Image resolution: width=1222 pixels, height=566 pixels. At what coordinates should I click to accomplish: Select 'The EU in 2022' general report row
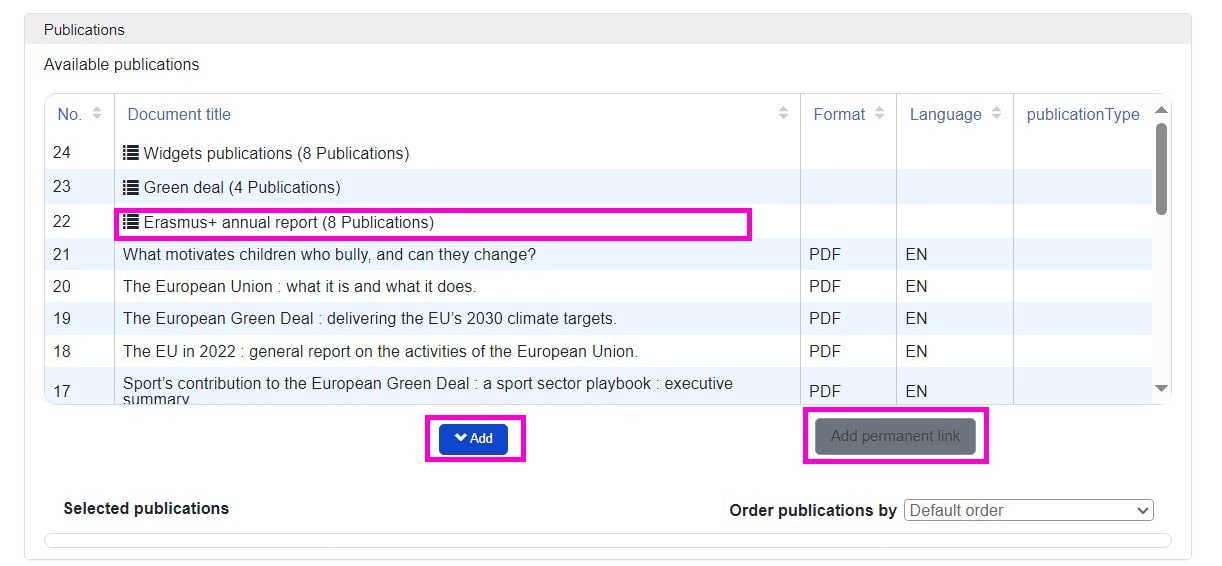[x=379, y=351]
